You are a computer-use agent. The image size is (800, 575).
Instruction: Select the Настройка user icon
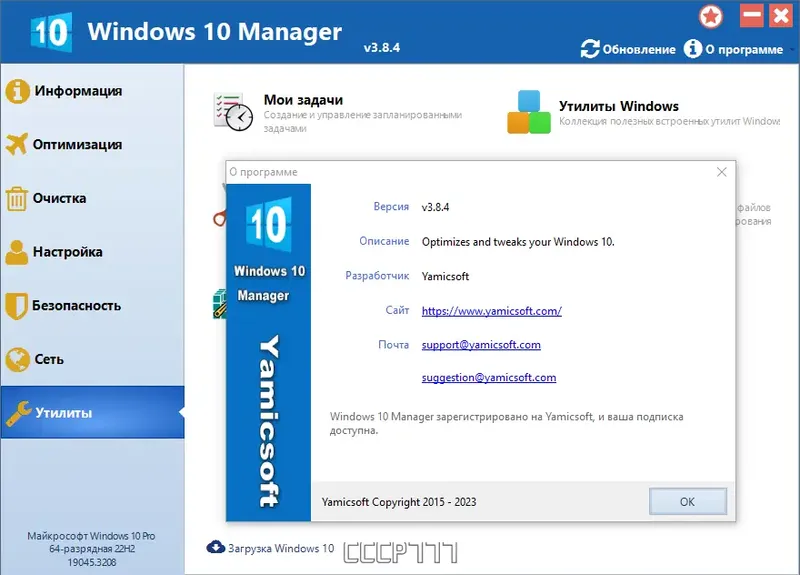pos(17,253)
